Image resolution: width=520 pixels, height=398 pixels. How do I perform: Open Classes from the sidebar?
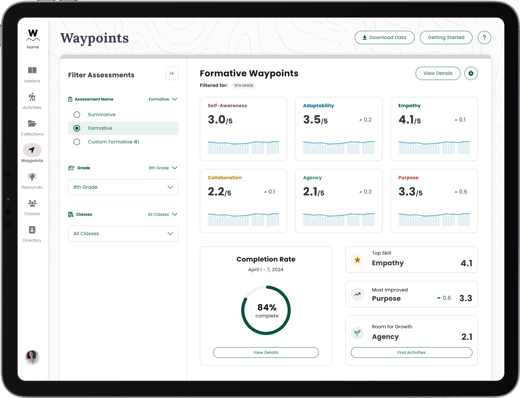point(32,203)
